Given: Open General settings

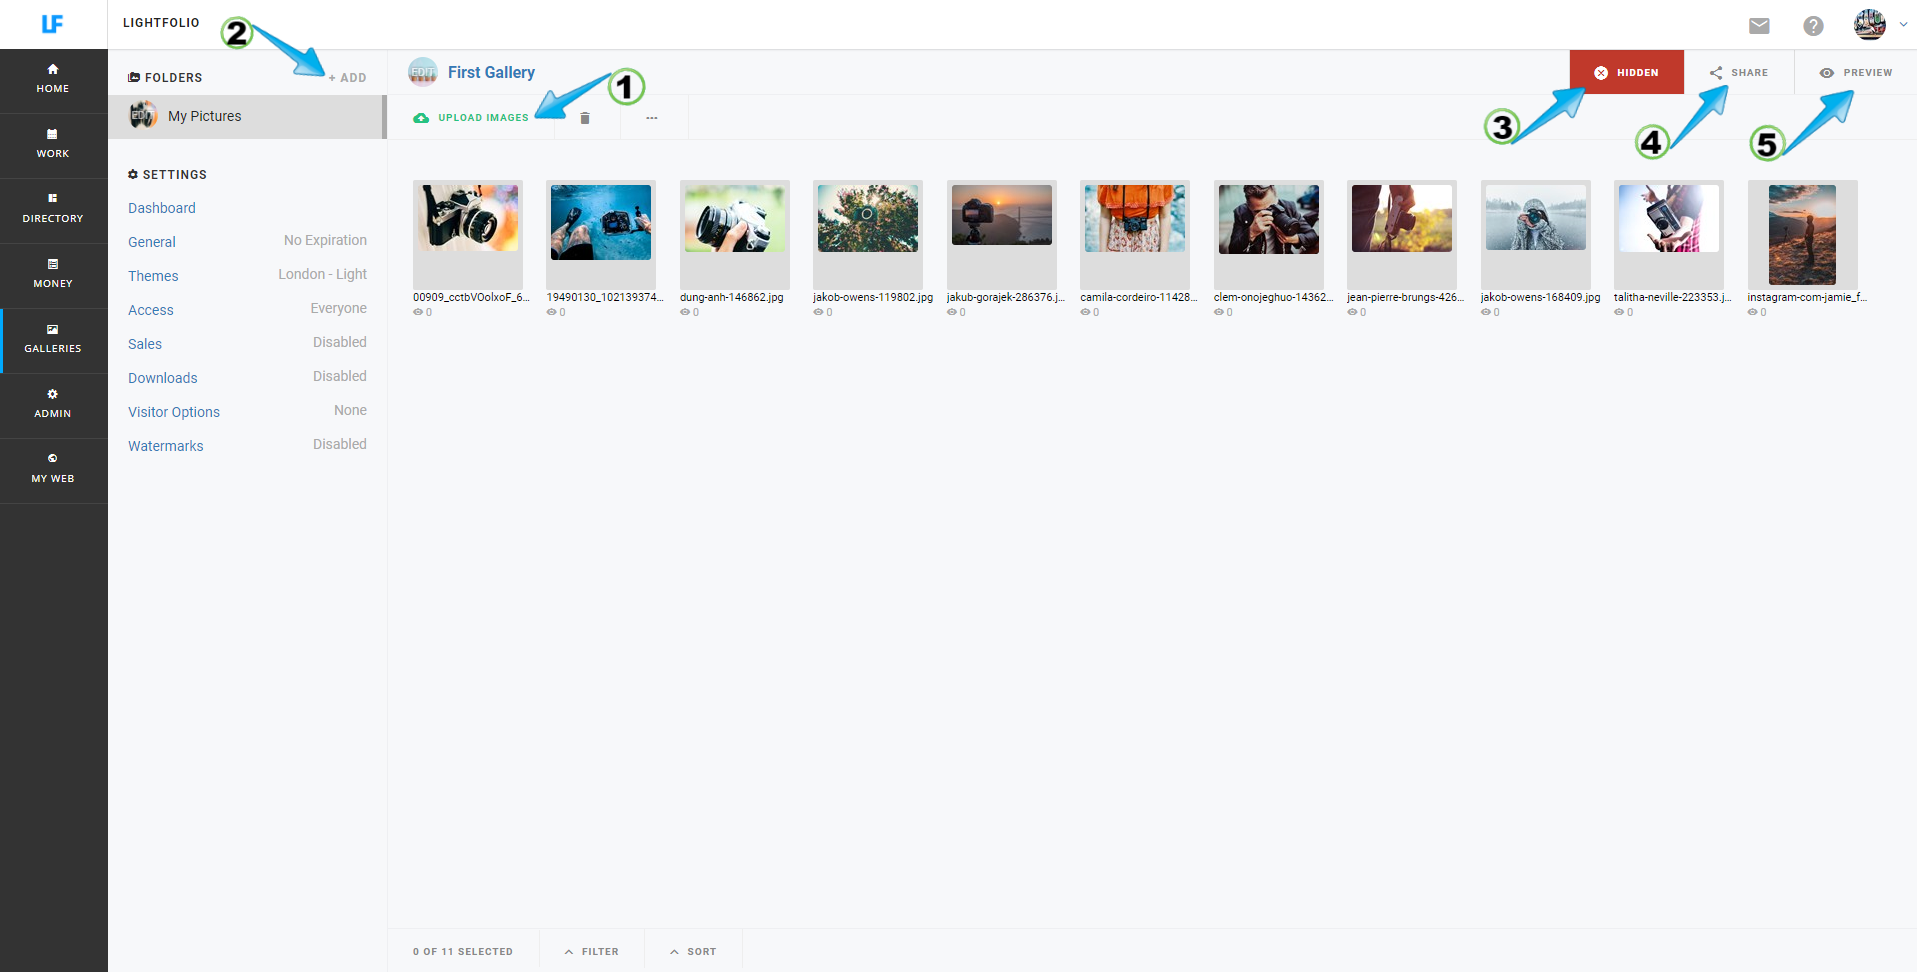Looking at the screenshot, I should coord(152,242).
